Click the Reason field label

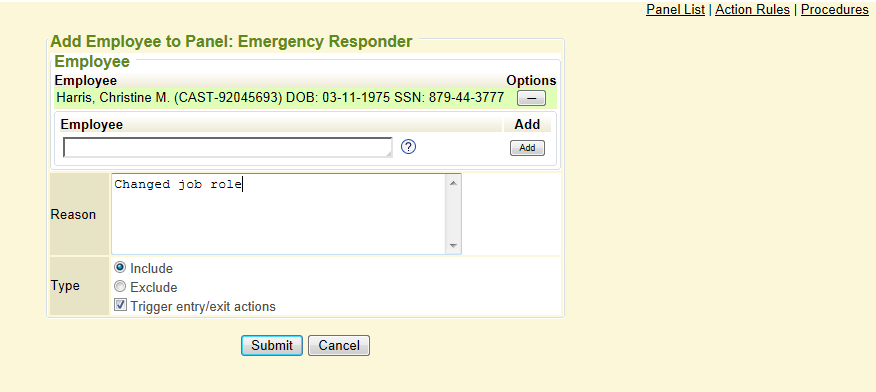point(73,214)
